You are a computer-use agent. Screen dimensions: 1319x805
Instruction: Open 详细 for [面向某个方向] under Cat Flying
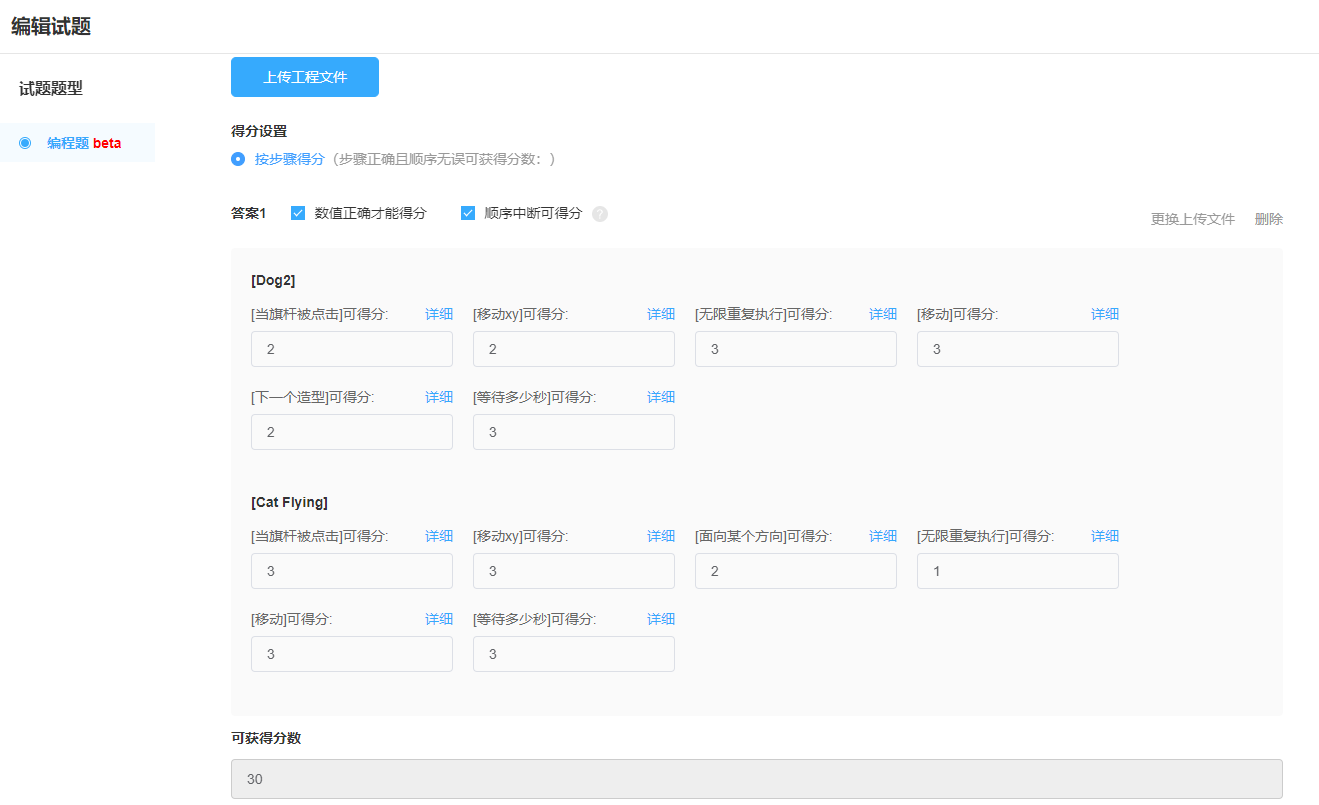(x=883, y=535)
